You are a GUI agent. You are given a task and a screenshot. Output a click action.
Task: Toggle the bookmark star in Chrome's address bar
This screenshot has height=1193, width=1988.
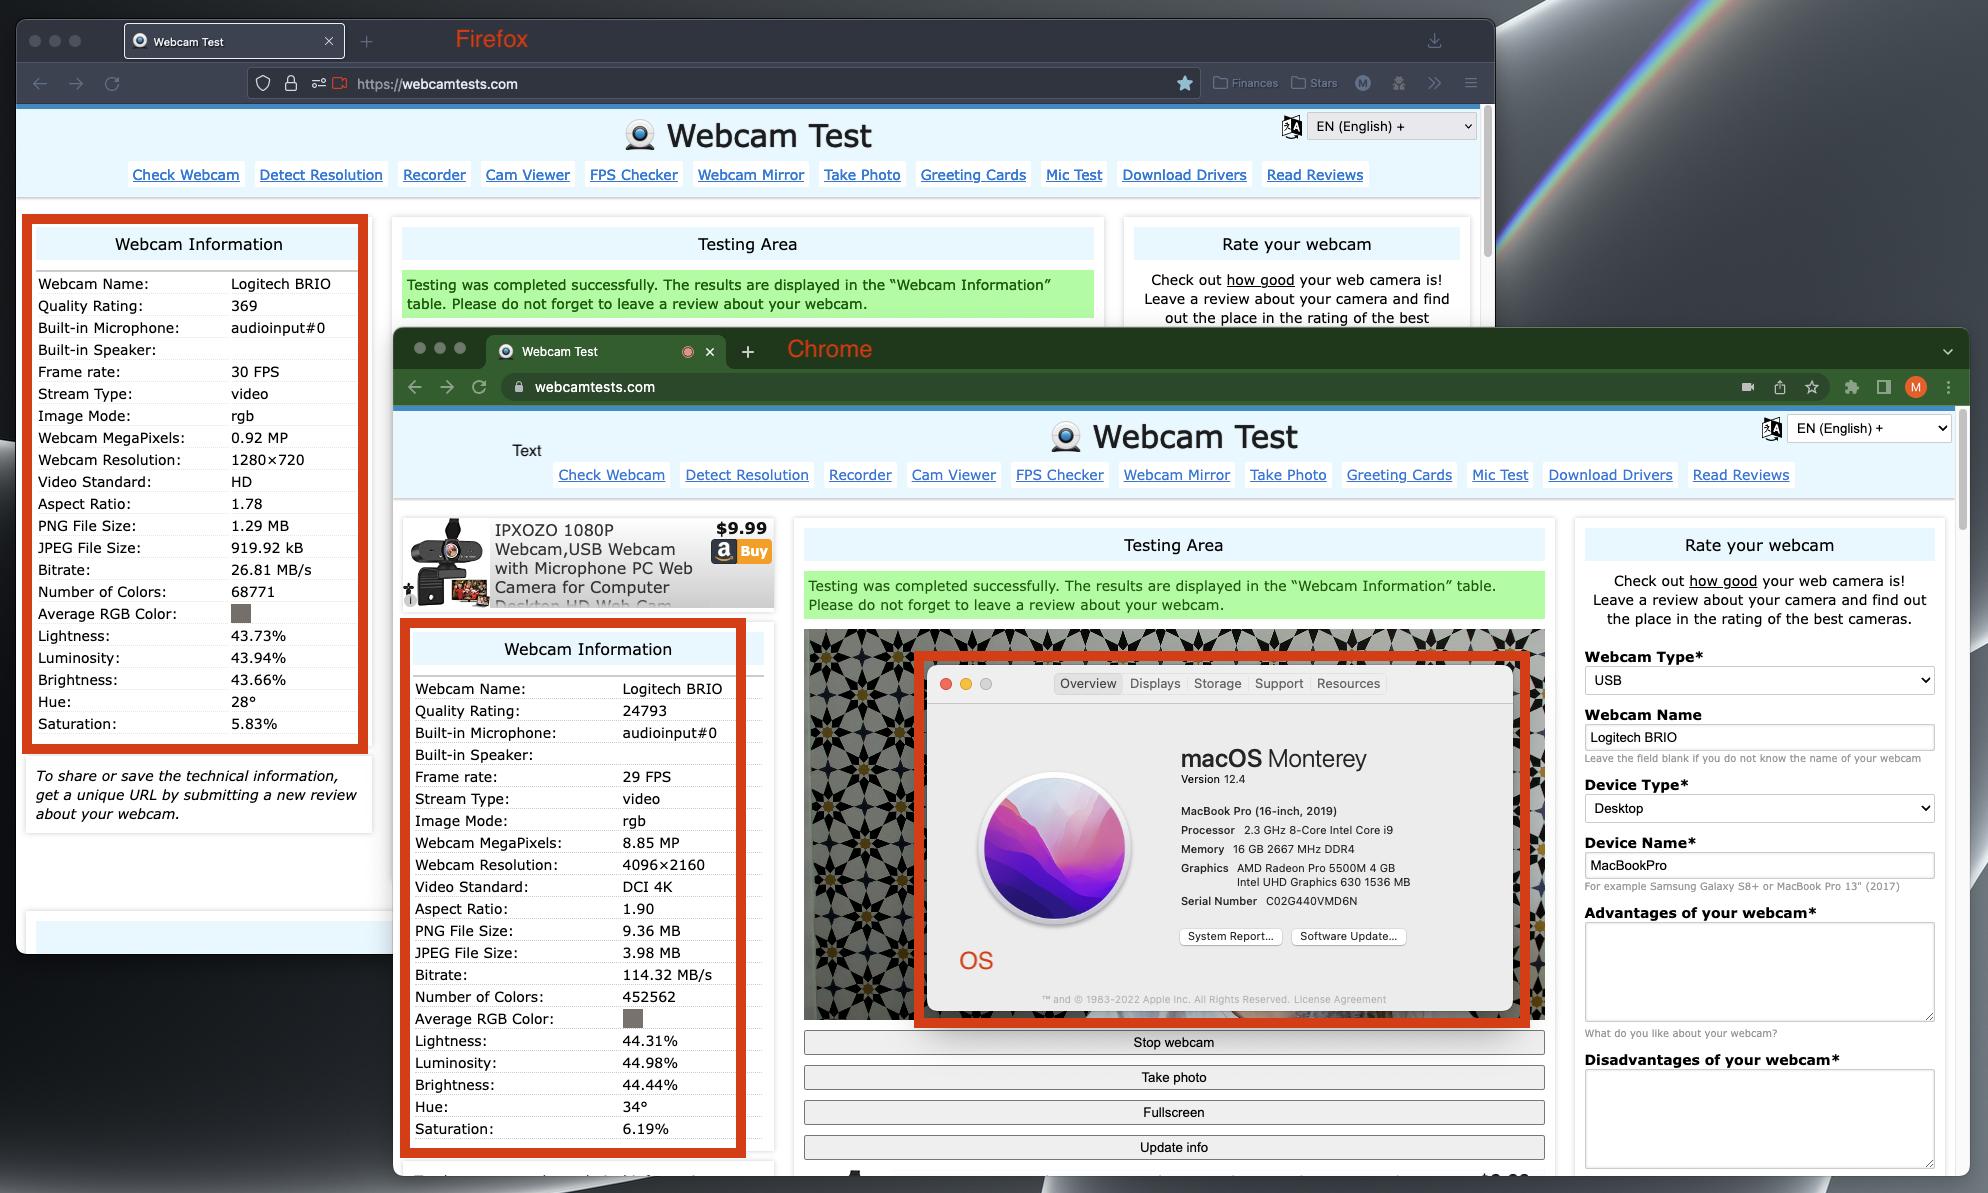pos(1812,387)
